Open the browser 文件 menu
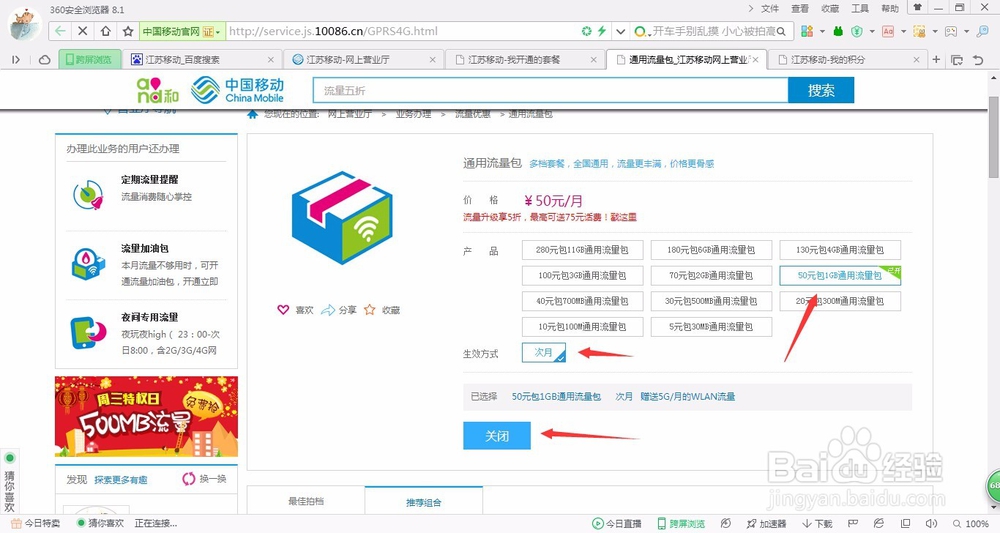The width and height of the screenshot is (1000, 533). (x=770, y=8)
